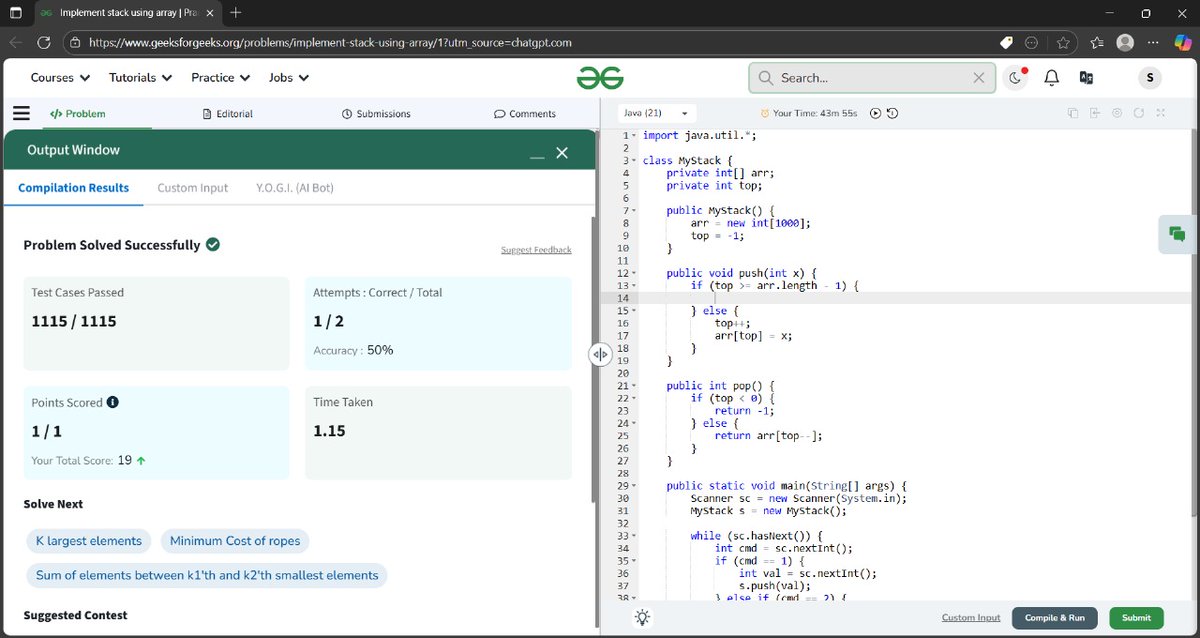Viewport: 1200px width, 638px height.
Task: Open the green chat widget
Action: click(1177, 234)
